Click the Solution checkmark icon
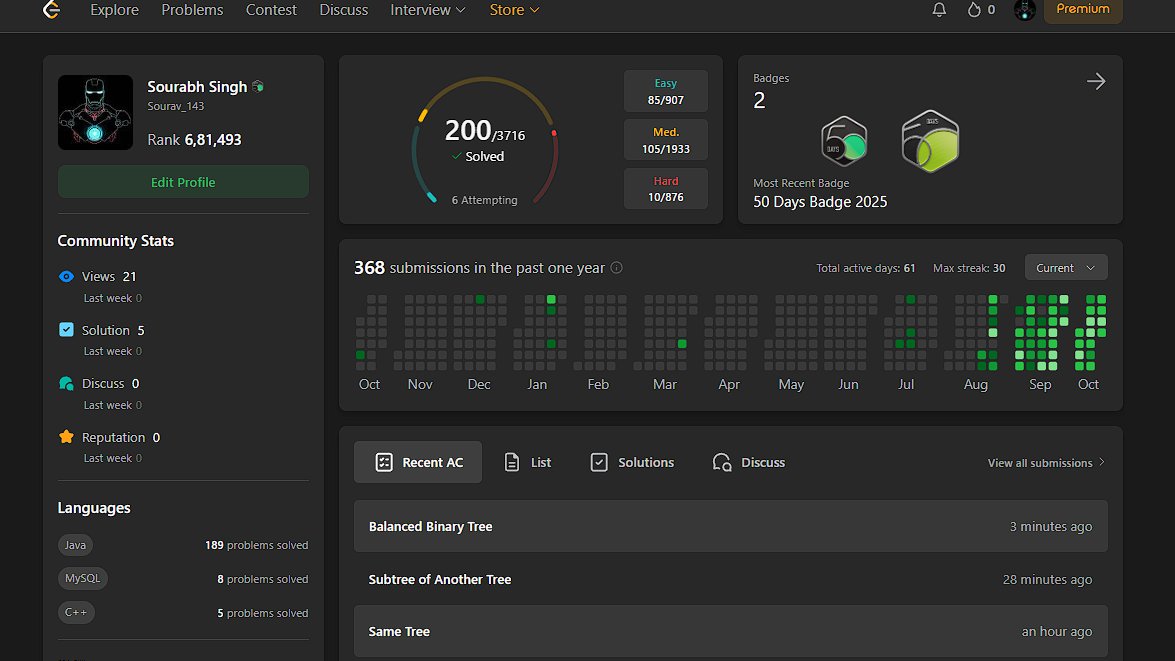This screenshot has width=1175, height=661. pos(66,330)
